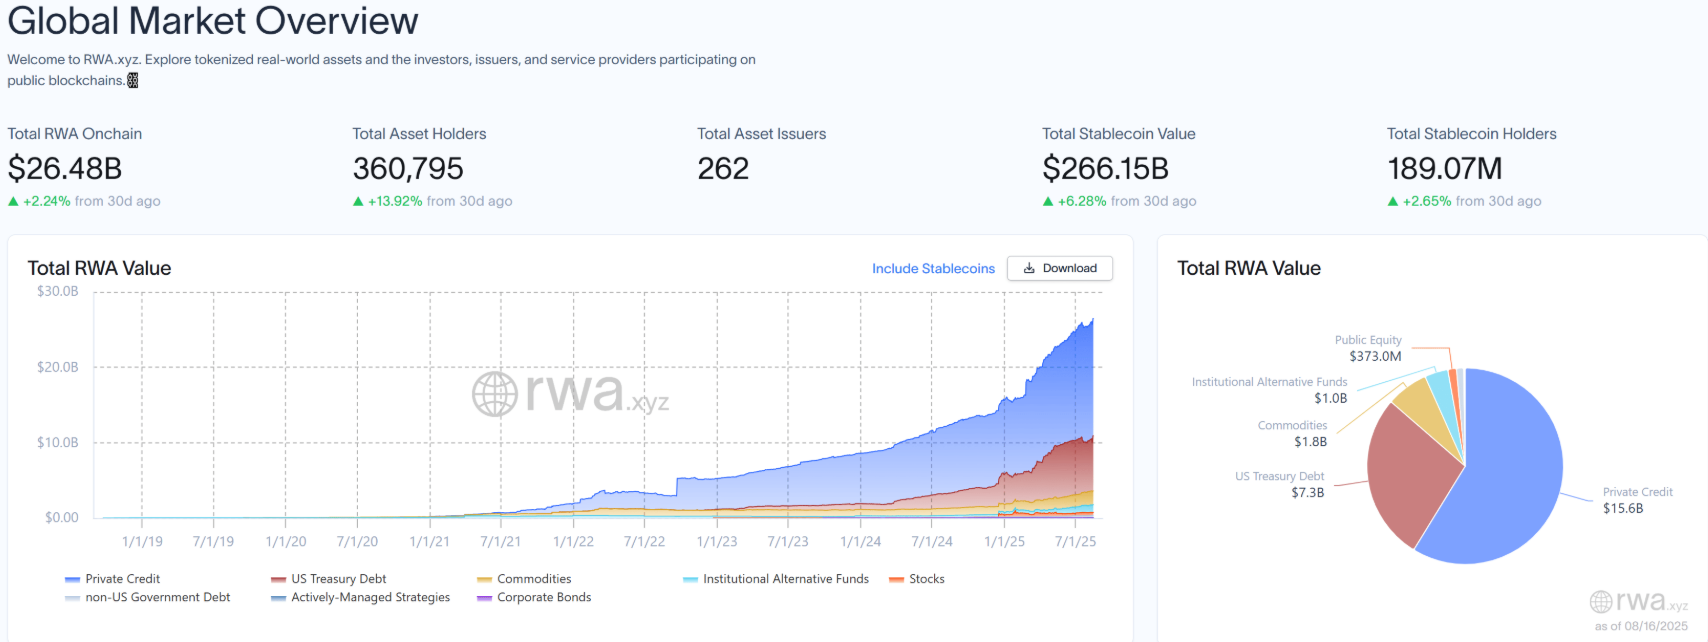Click the Private Credit $15.6B pie label
1708x642 pixels.
click(1637, 500)
